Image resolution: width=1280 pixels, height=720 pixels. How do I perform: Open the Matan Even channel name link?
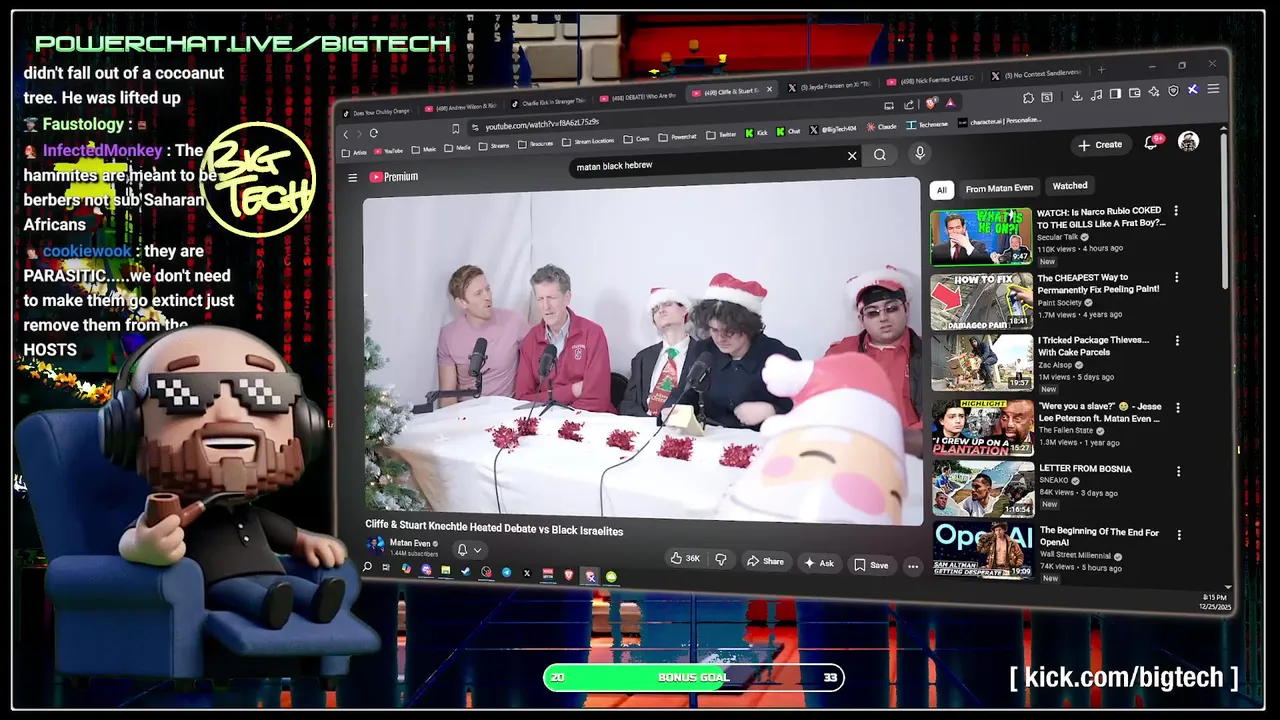pyautogui.click(x=410, y=543)
